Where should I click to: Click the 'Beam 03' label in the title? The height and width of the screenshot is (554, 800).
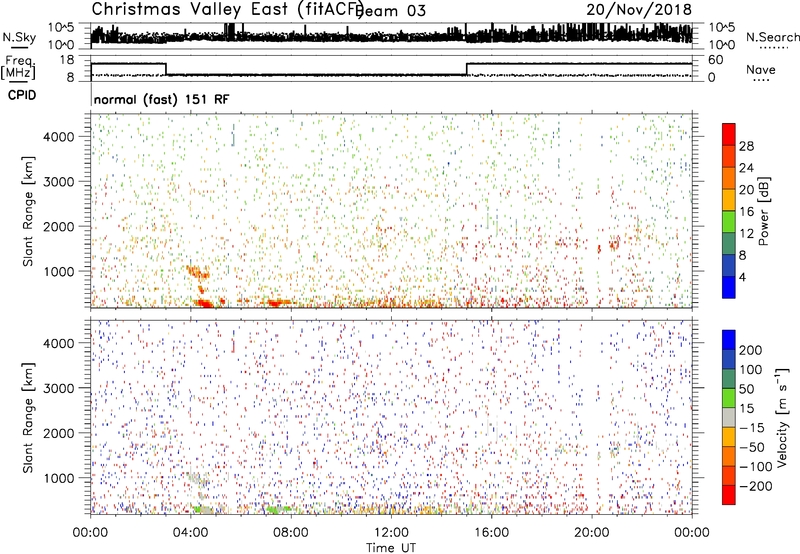(390, 11)
